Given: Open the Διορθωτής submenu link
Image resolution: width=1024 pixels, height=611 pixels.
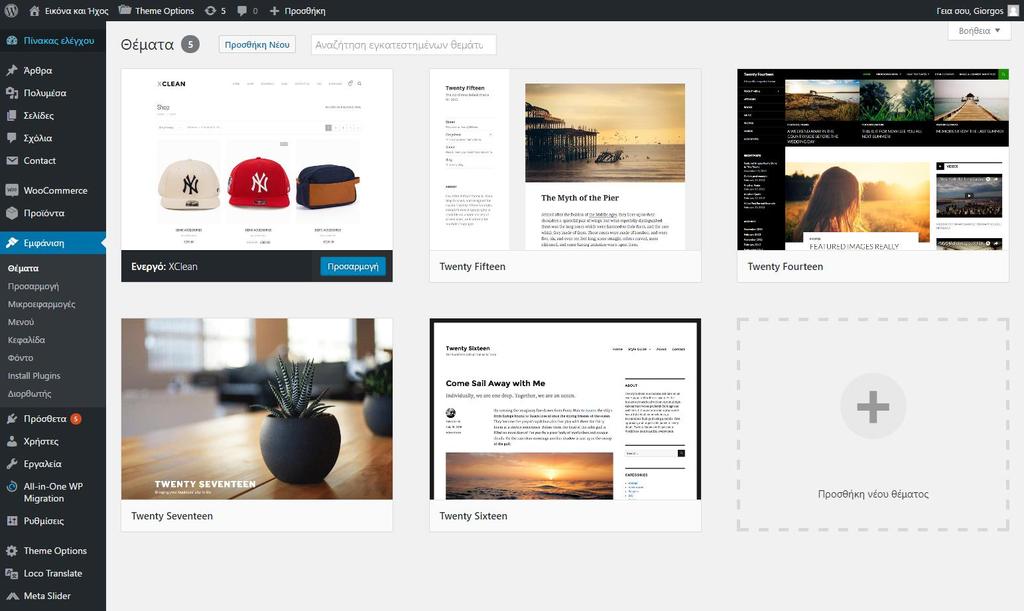Looking at the screenshot, I should (29, 394).
